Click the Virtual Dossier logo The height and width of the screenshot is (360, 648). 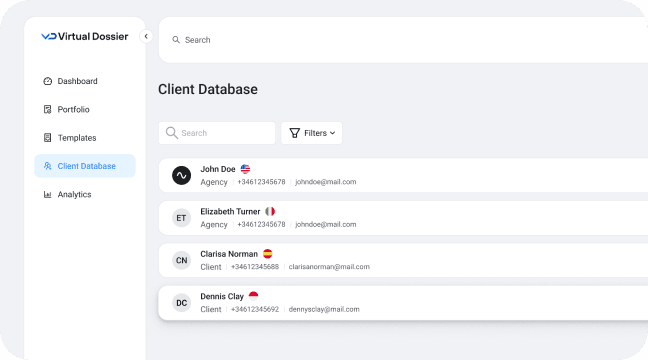[85, 36]
